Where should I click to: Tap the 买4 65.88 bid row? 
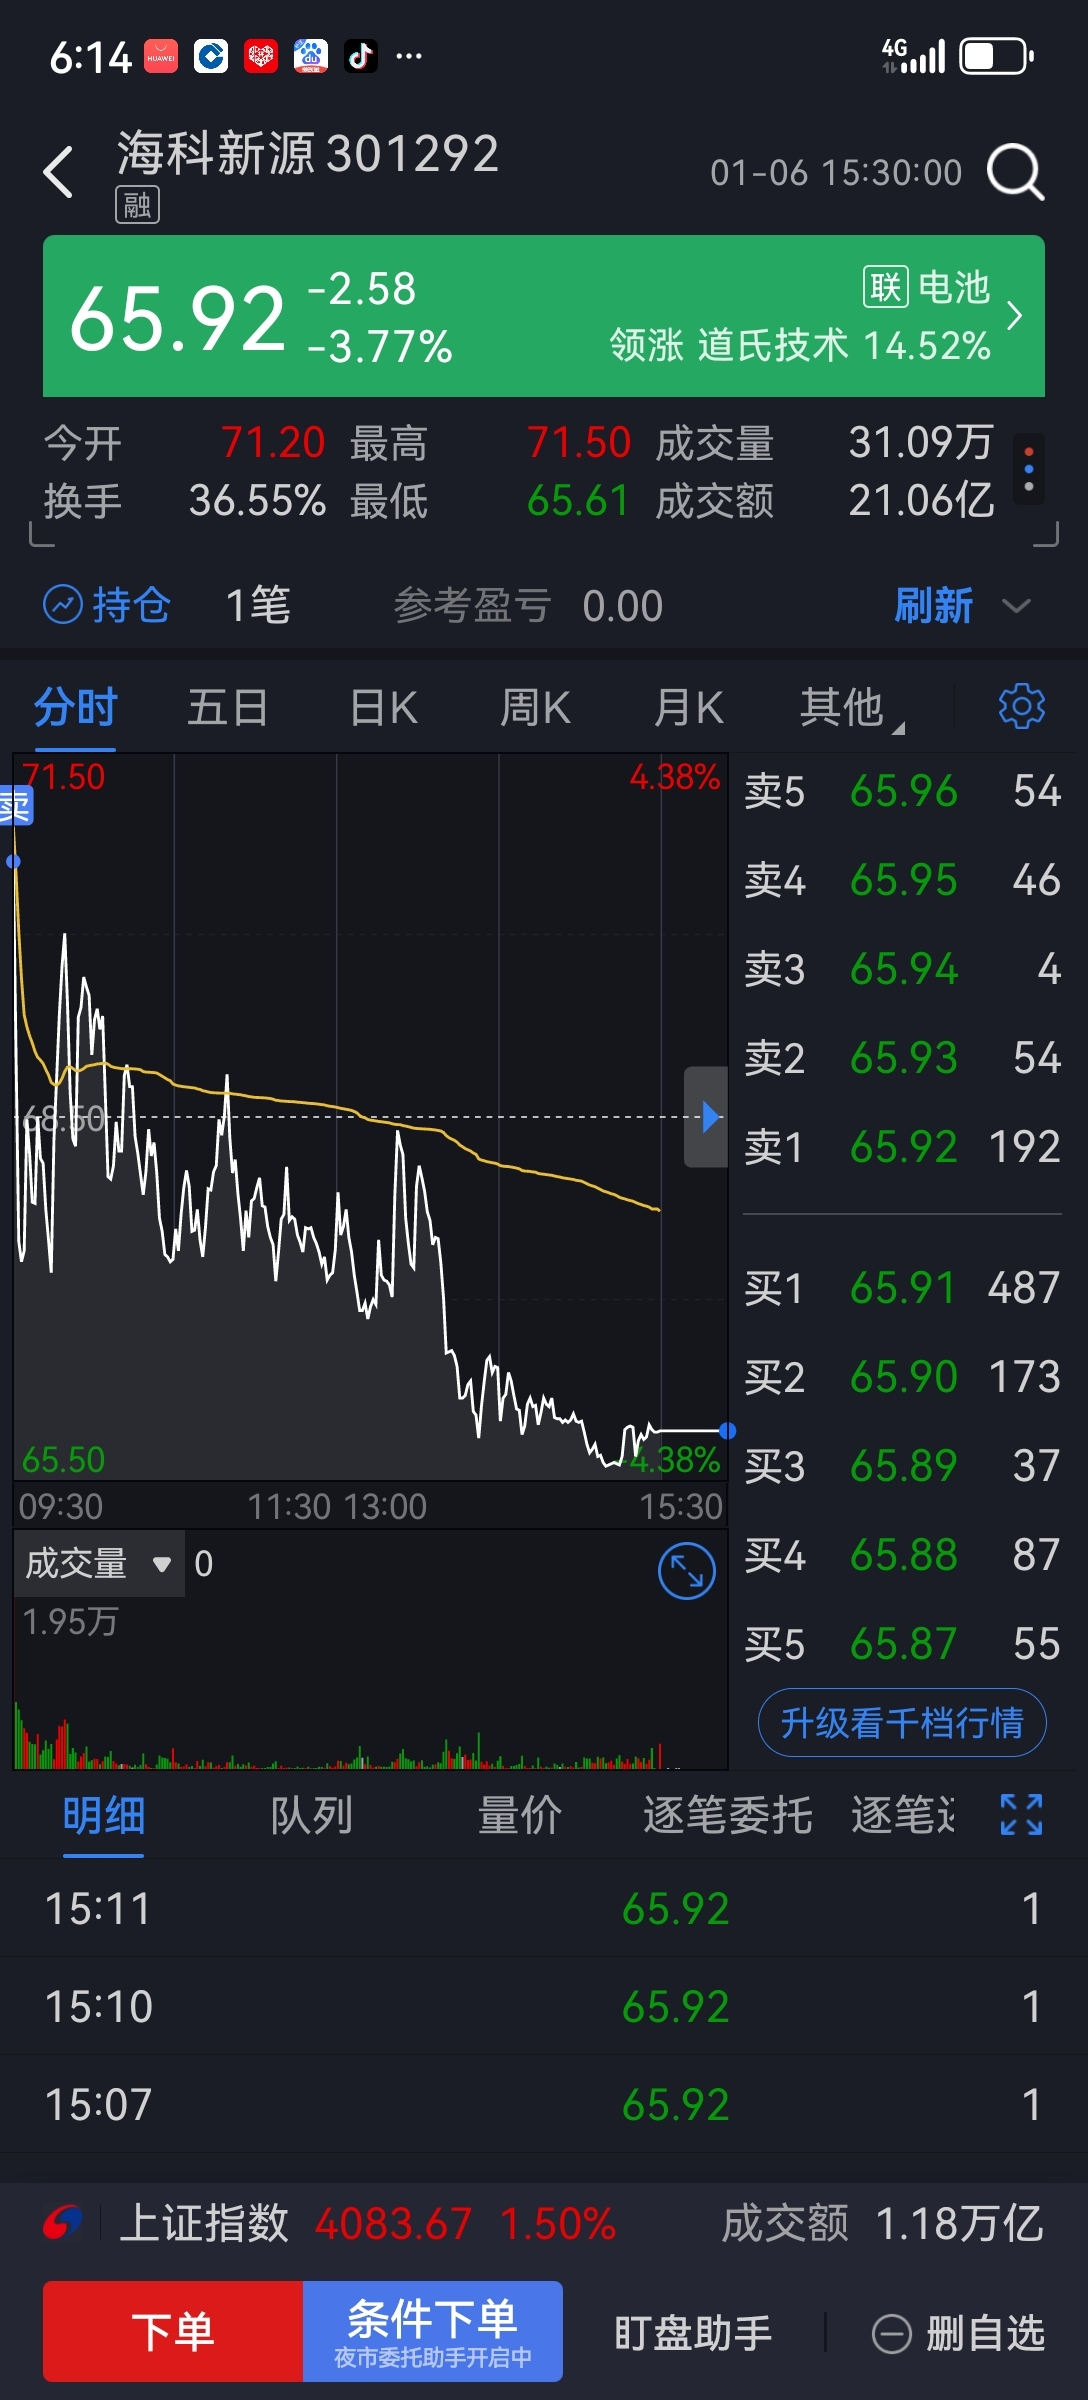pyautogui.click(x=902, y=1554)
